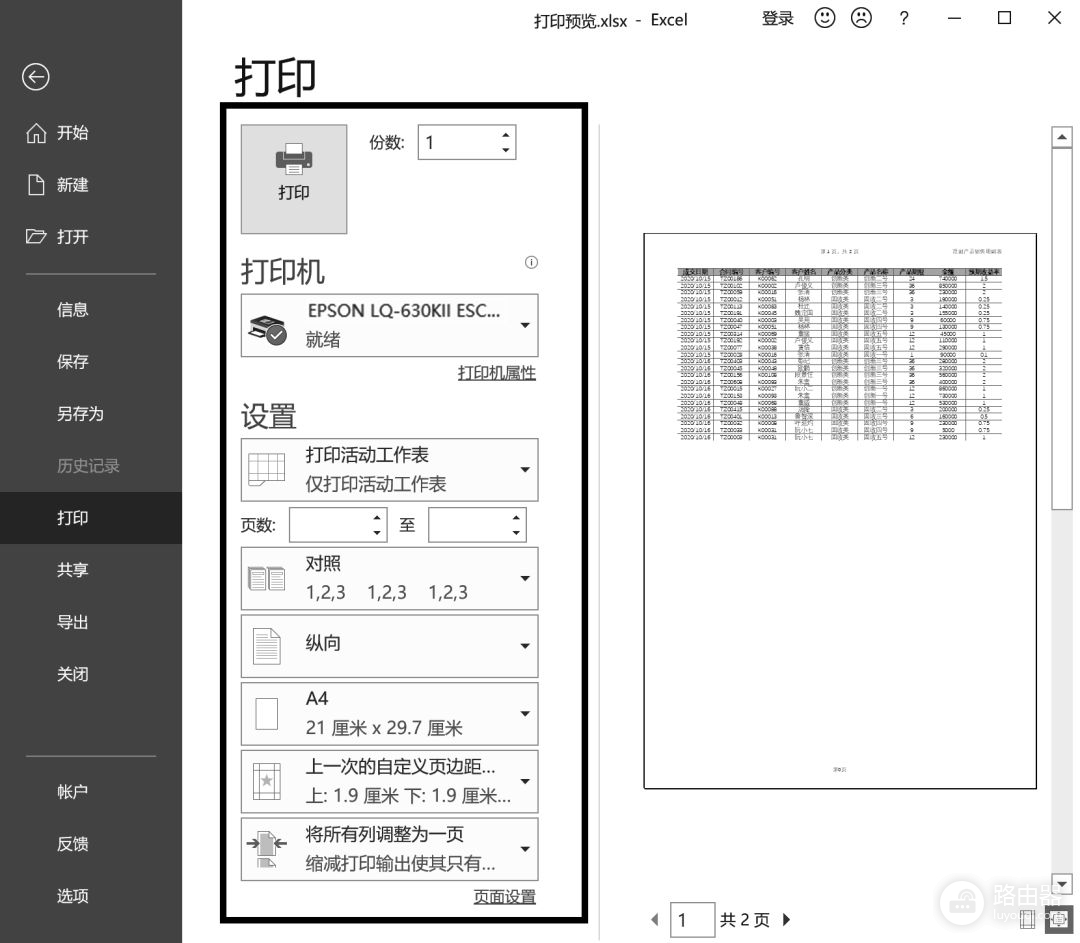The width and height of the screenshot is (1080, 943).
Task: Open the A4 paper size dropdown
Action: point(390,714)
